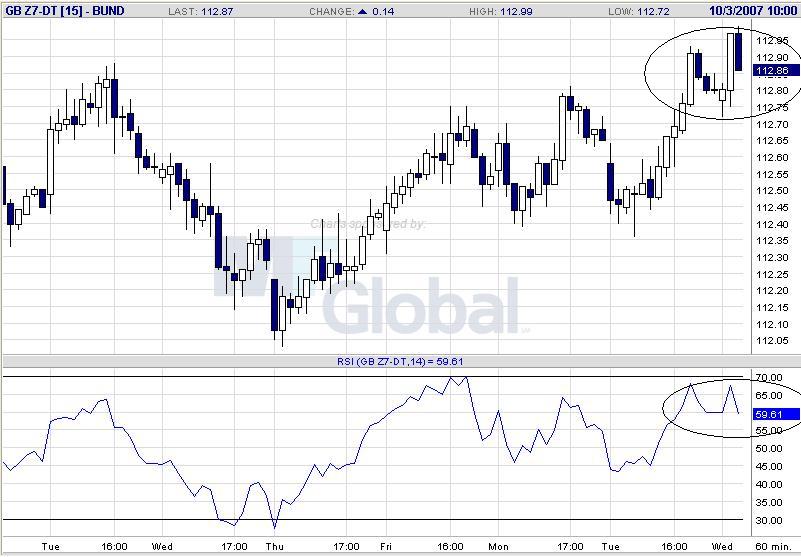This screenshot has height=557, width=801.
Task: Click the 112.20 price axis label
Action: (772, 291)
